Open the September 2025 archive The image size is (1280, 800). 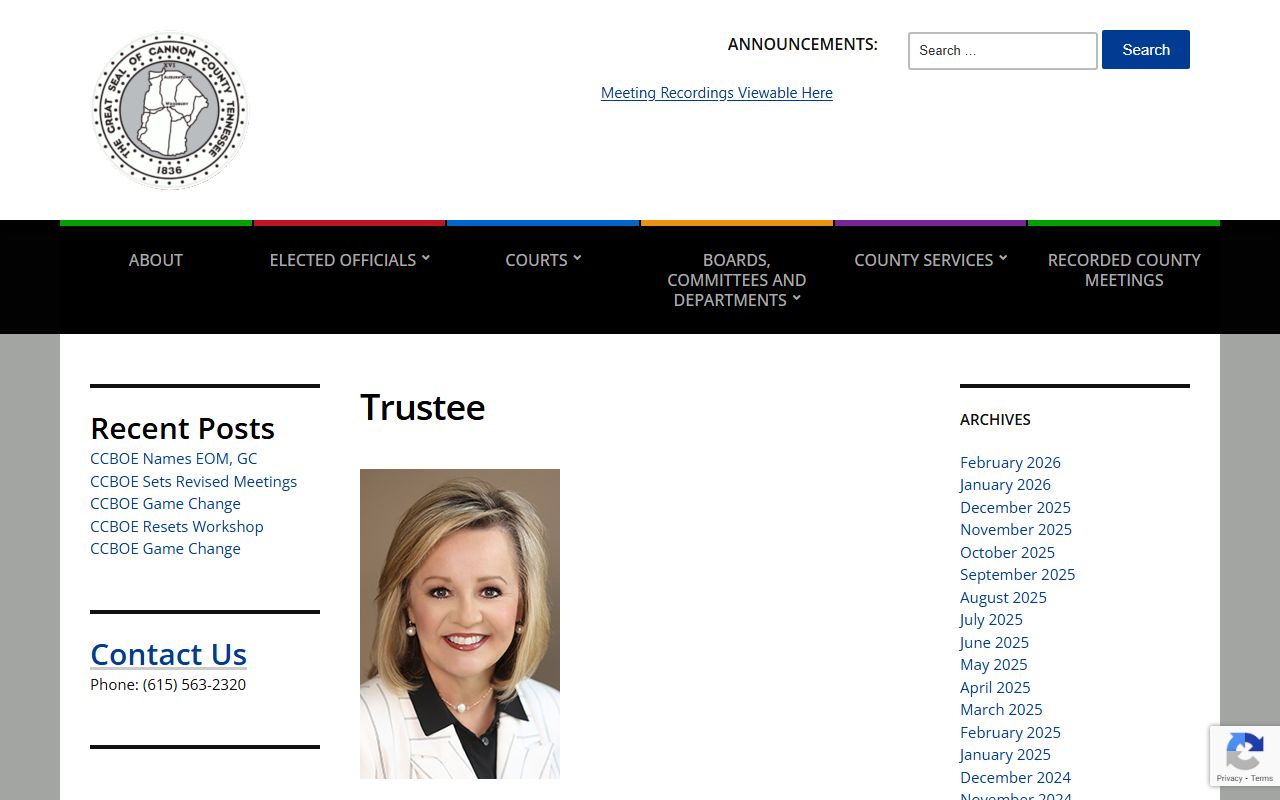1018,575
